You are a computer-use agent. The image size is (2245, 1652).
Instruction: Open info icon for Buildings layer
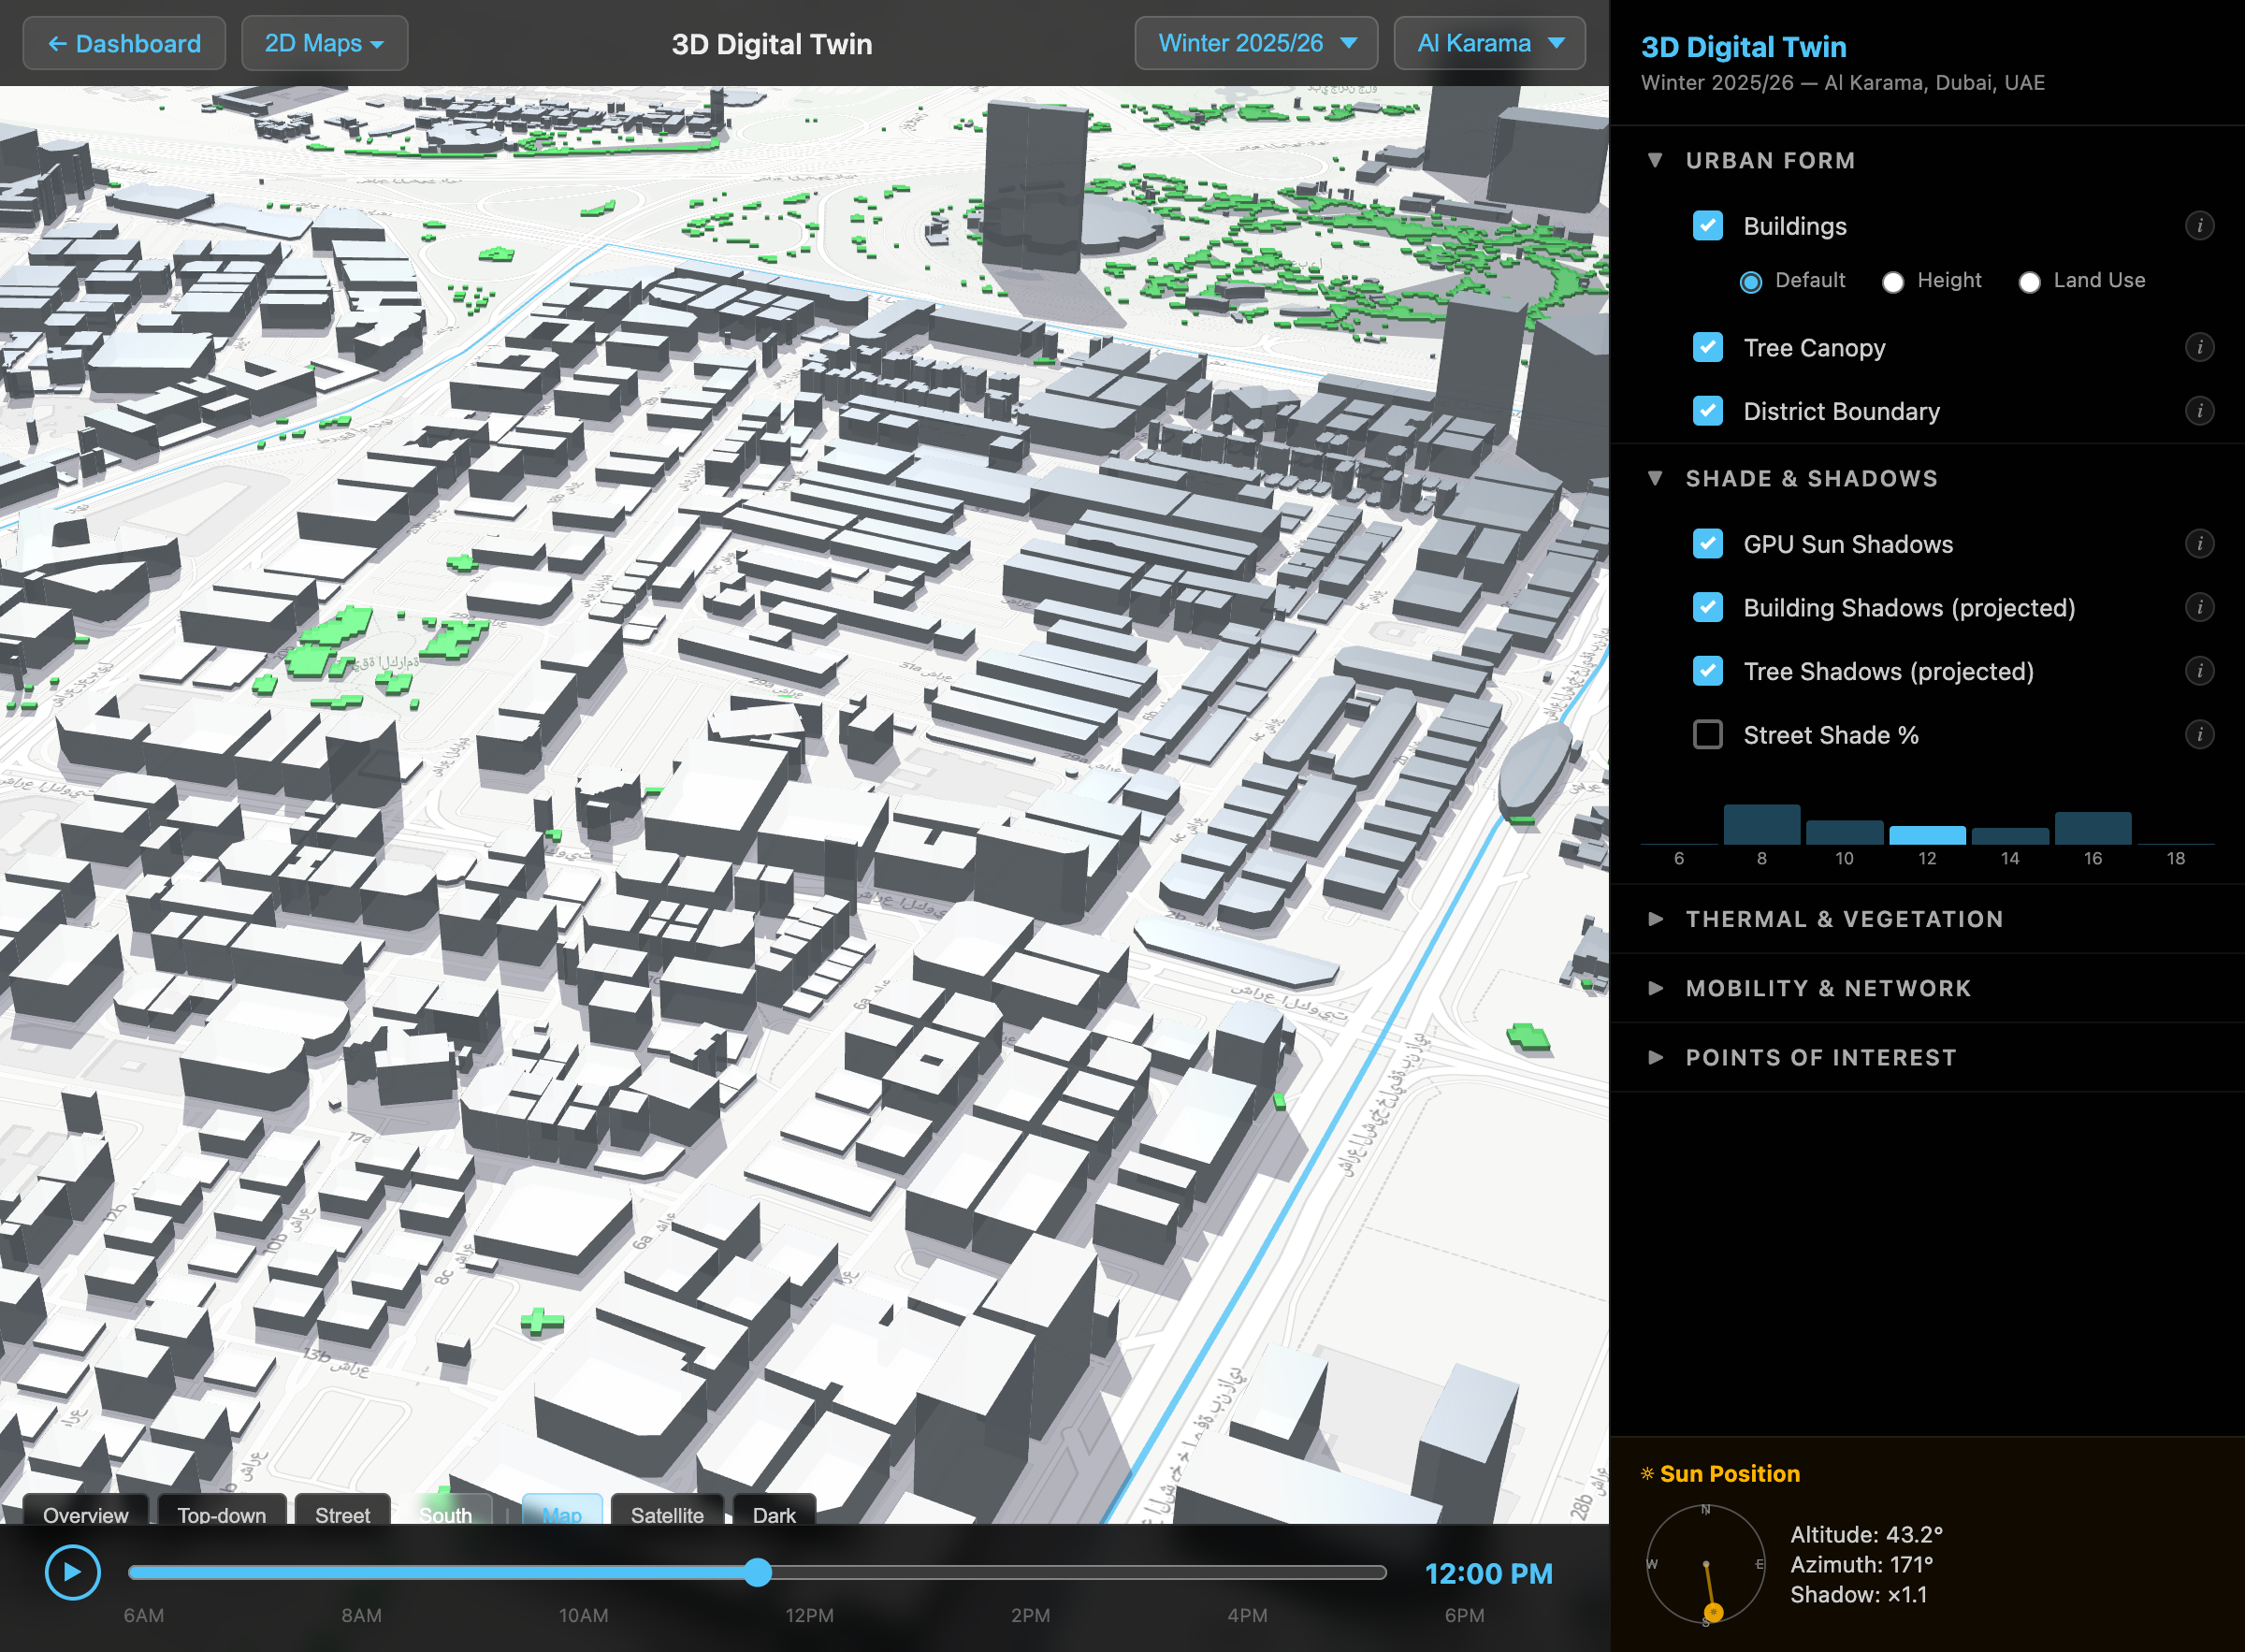[x=2199, y=226]
